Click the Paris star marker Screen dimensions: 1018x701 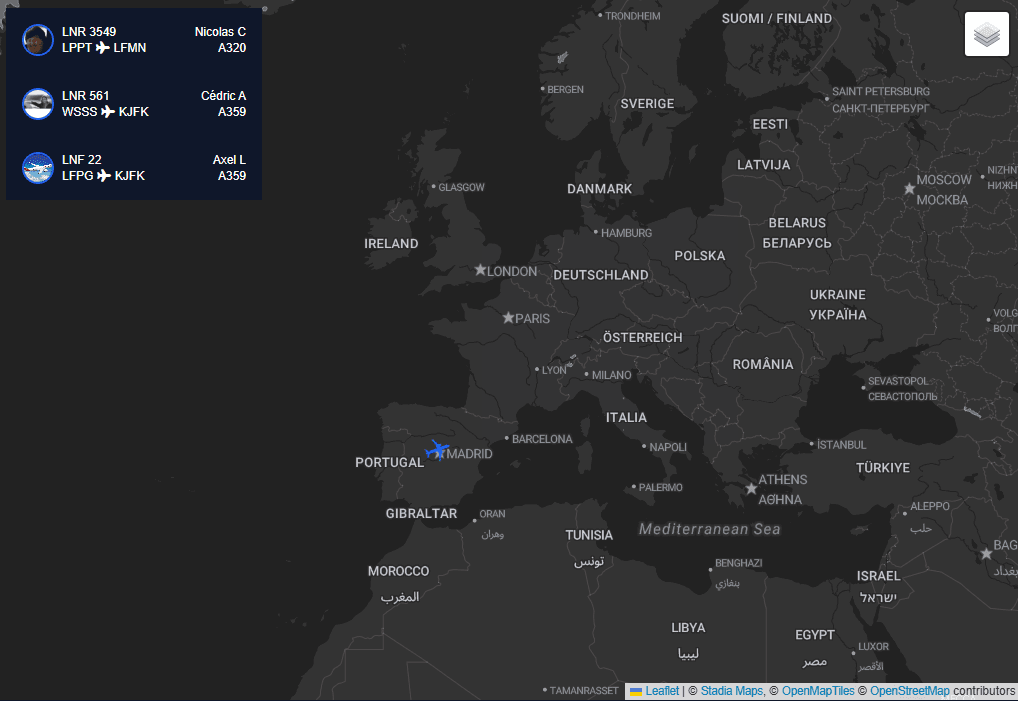(508, 318)
